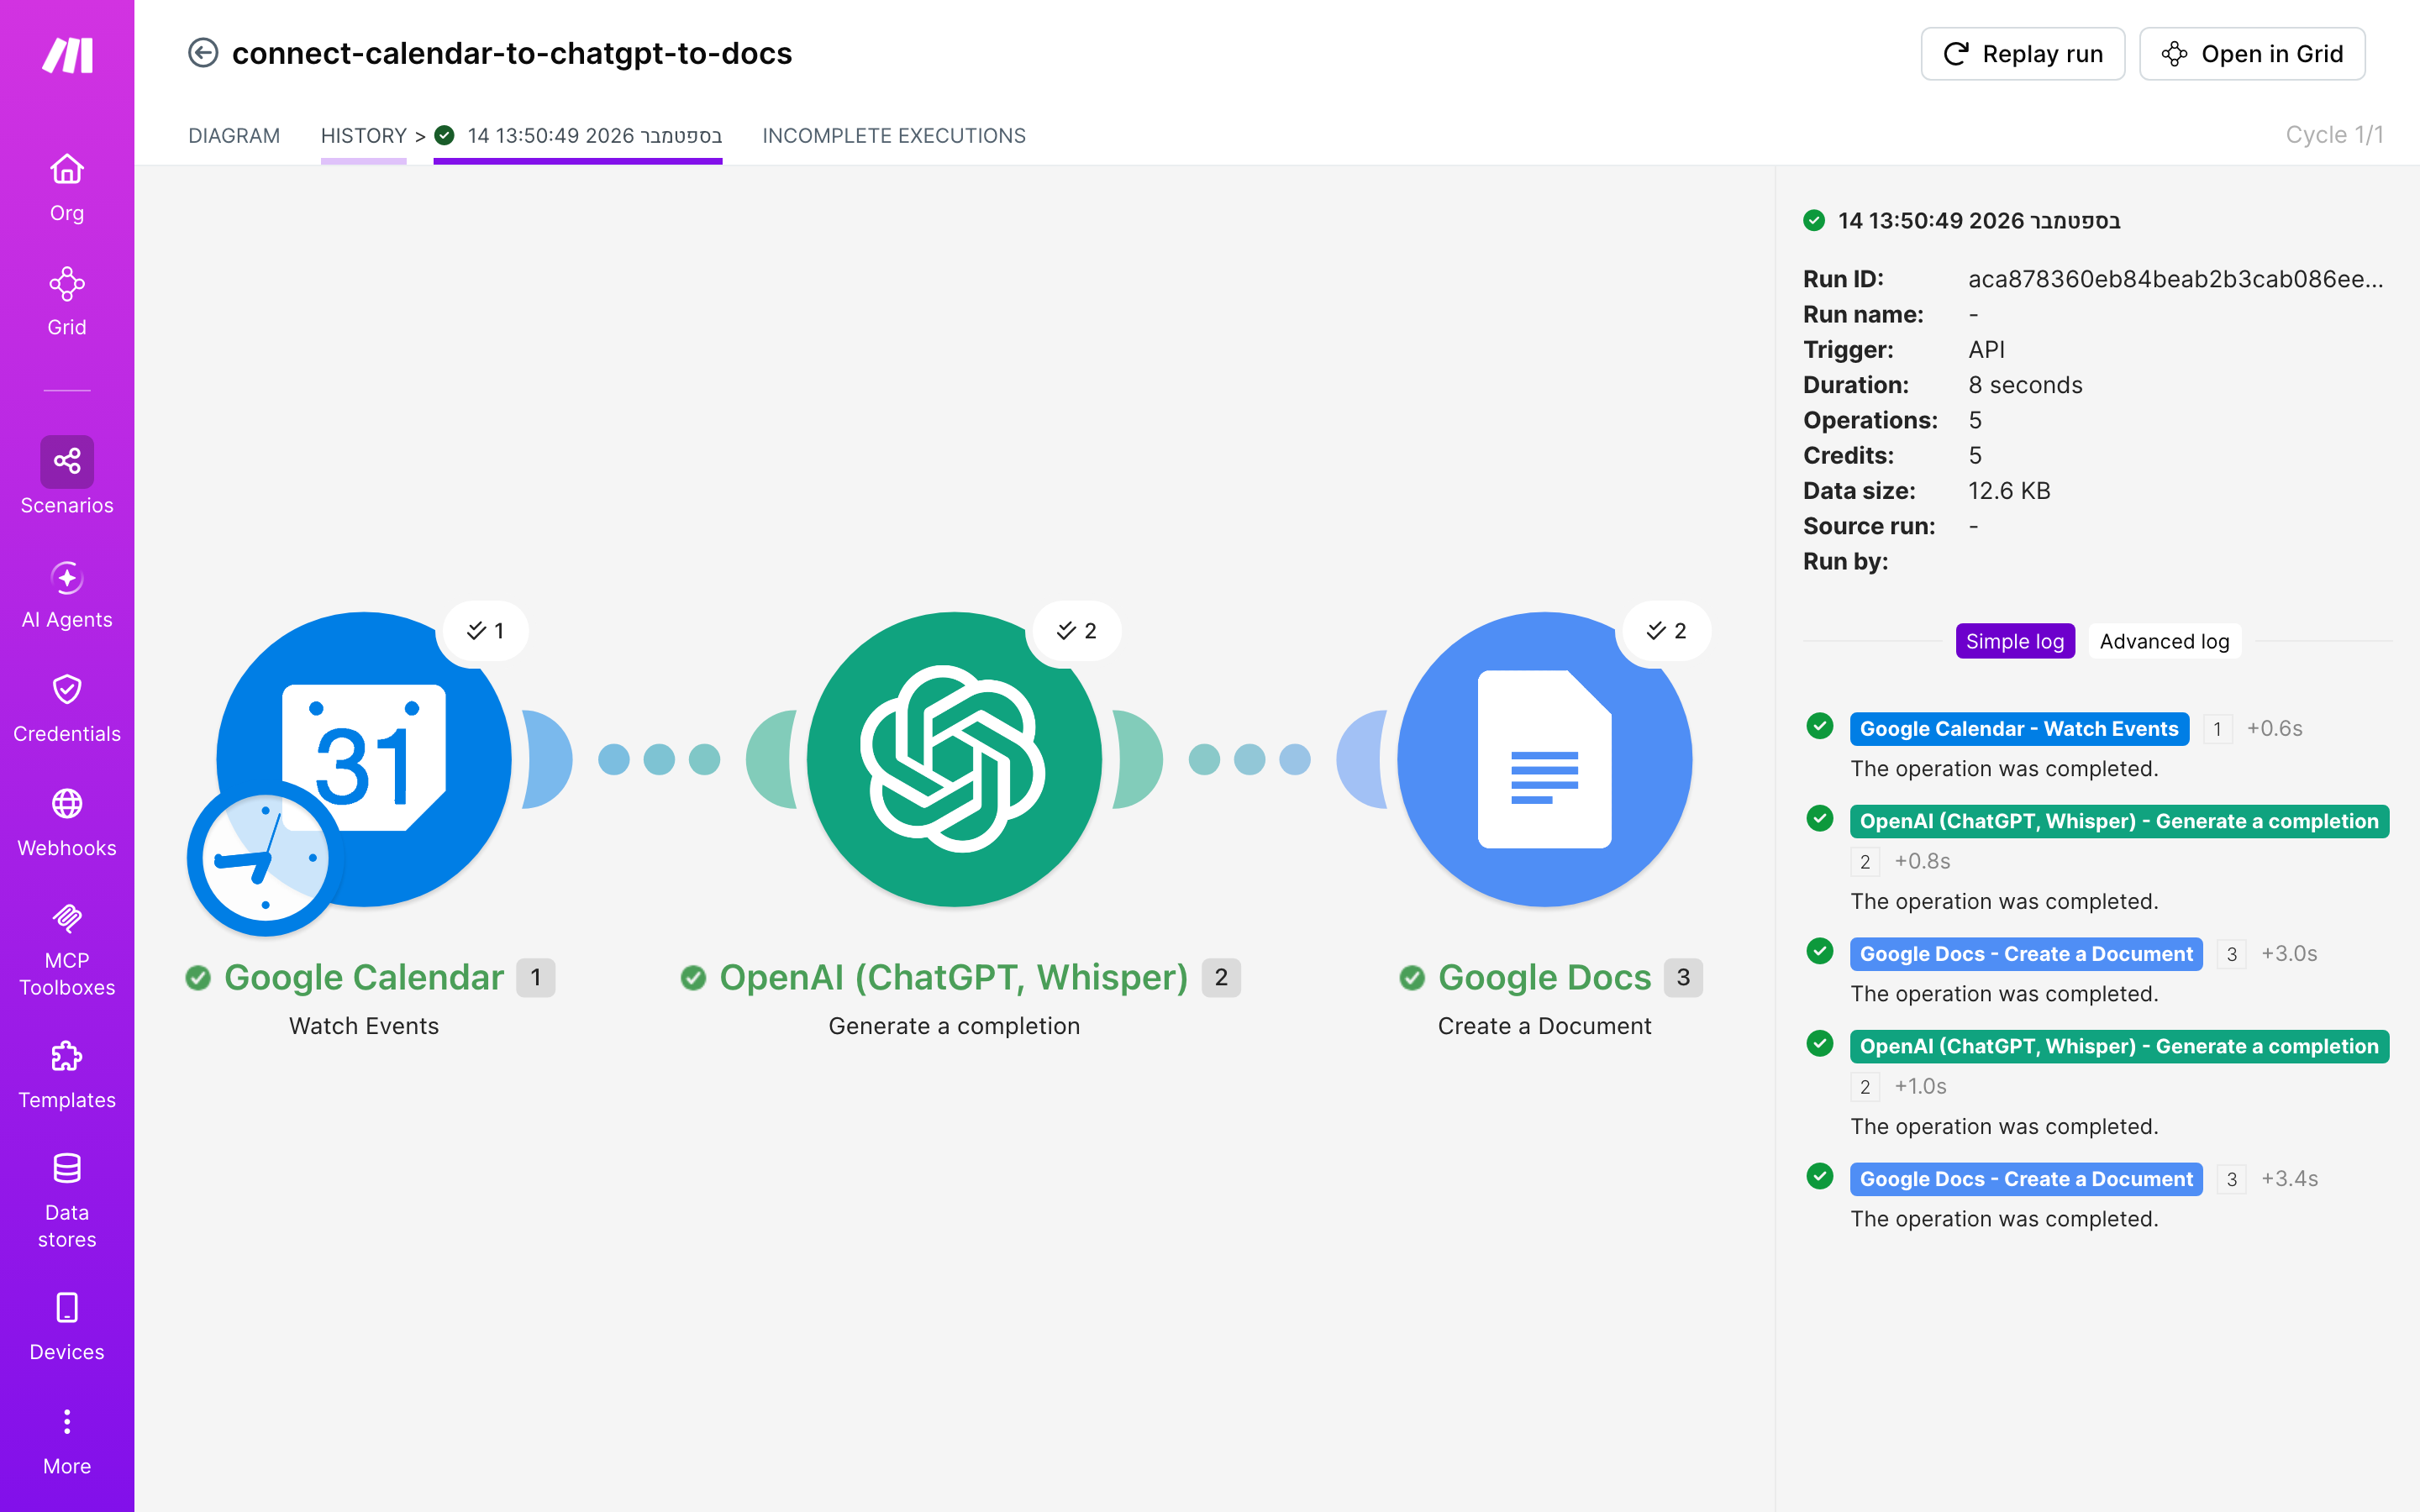
Task: Click the Cycle 1/1 indicator
Action: 2334,135
